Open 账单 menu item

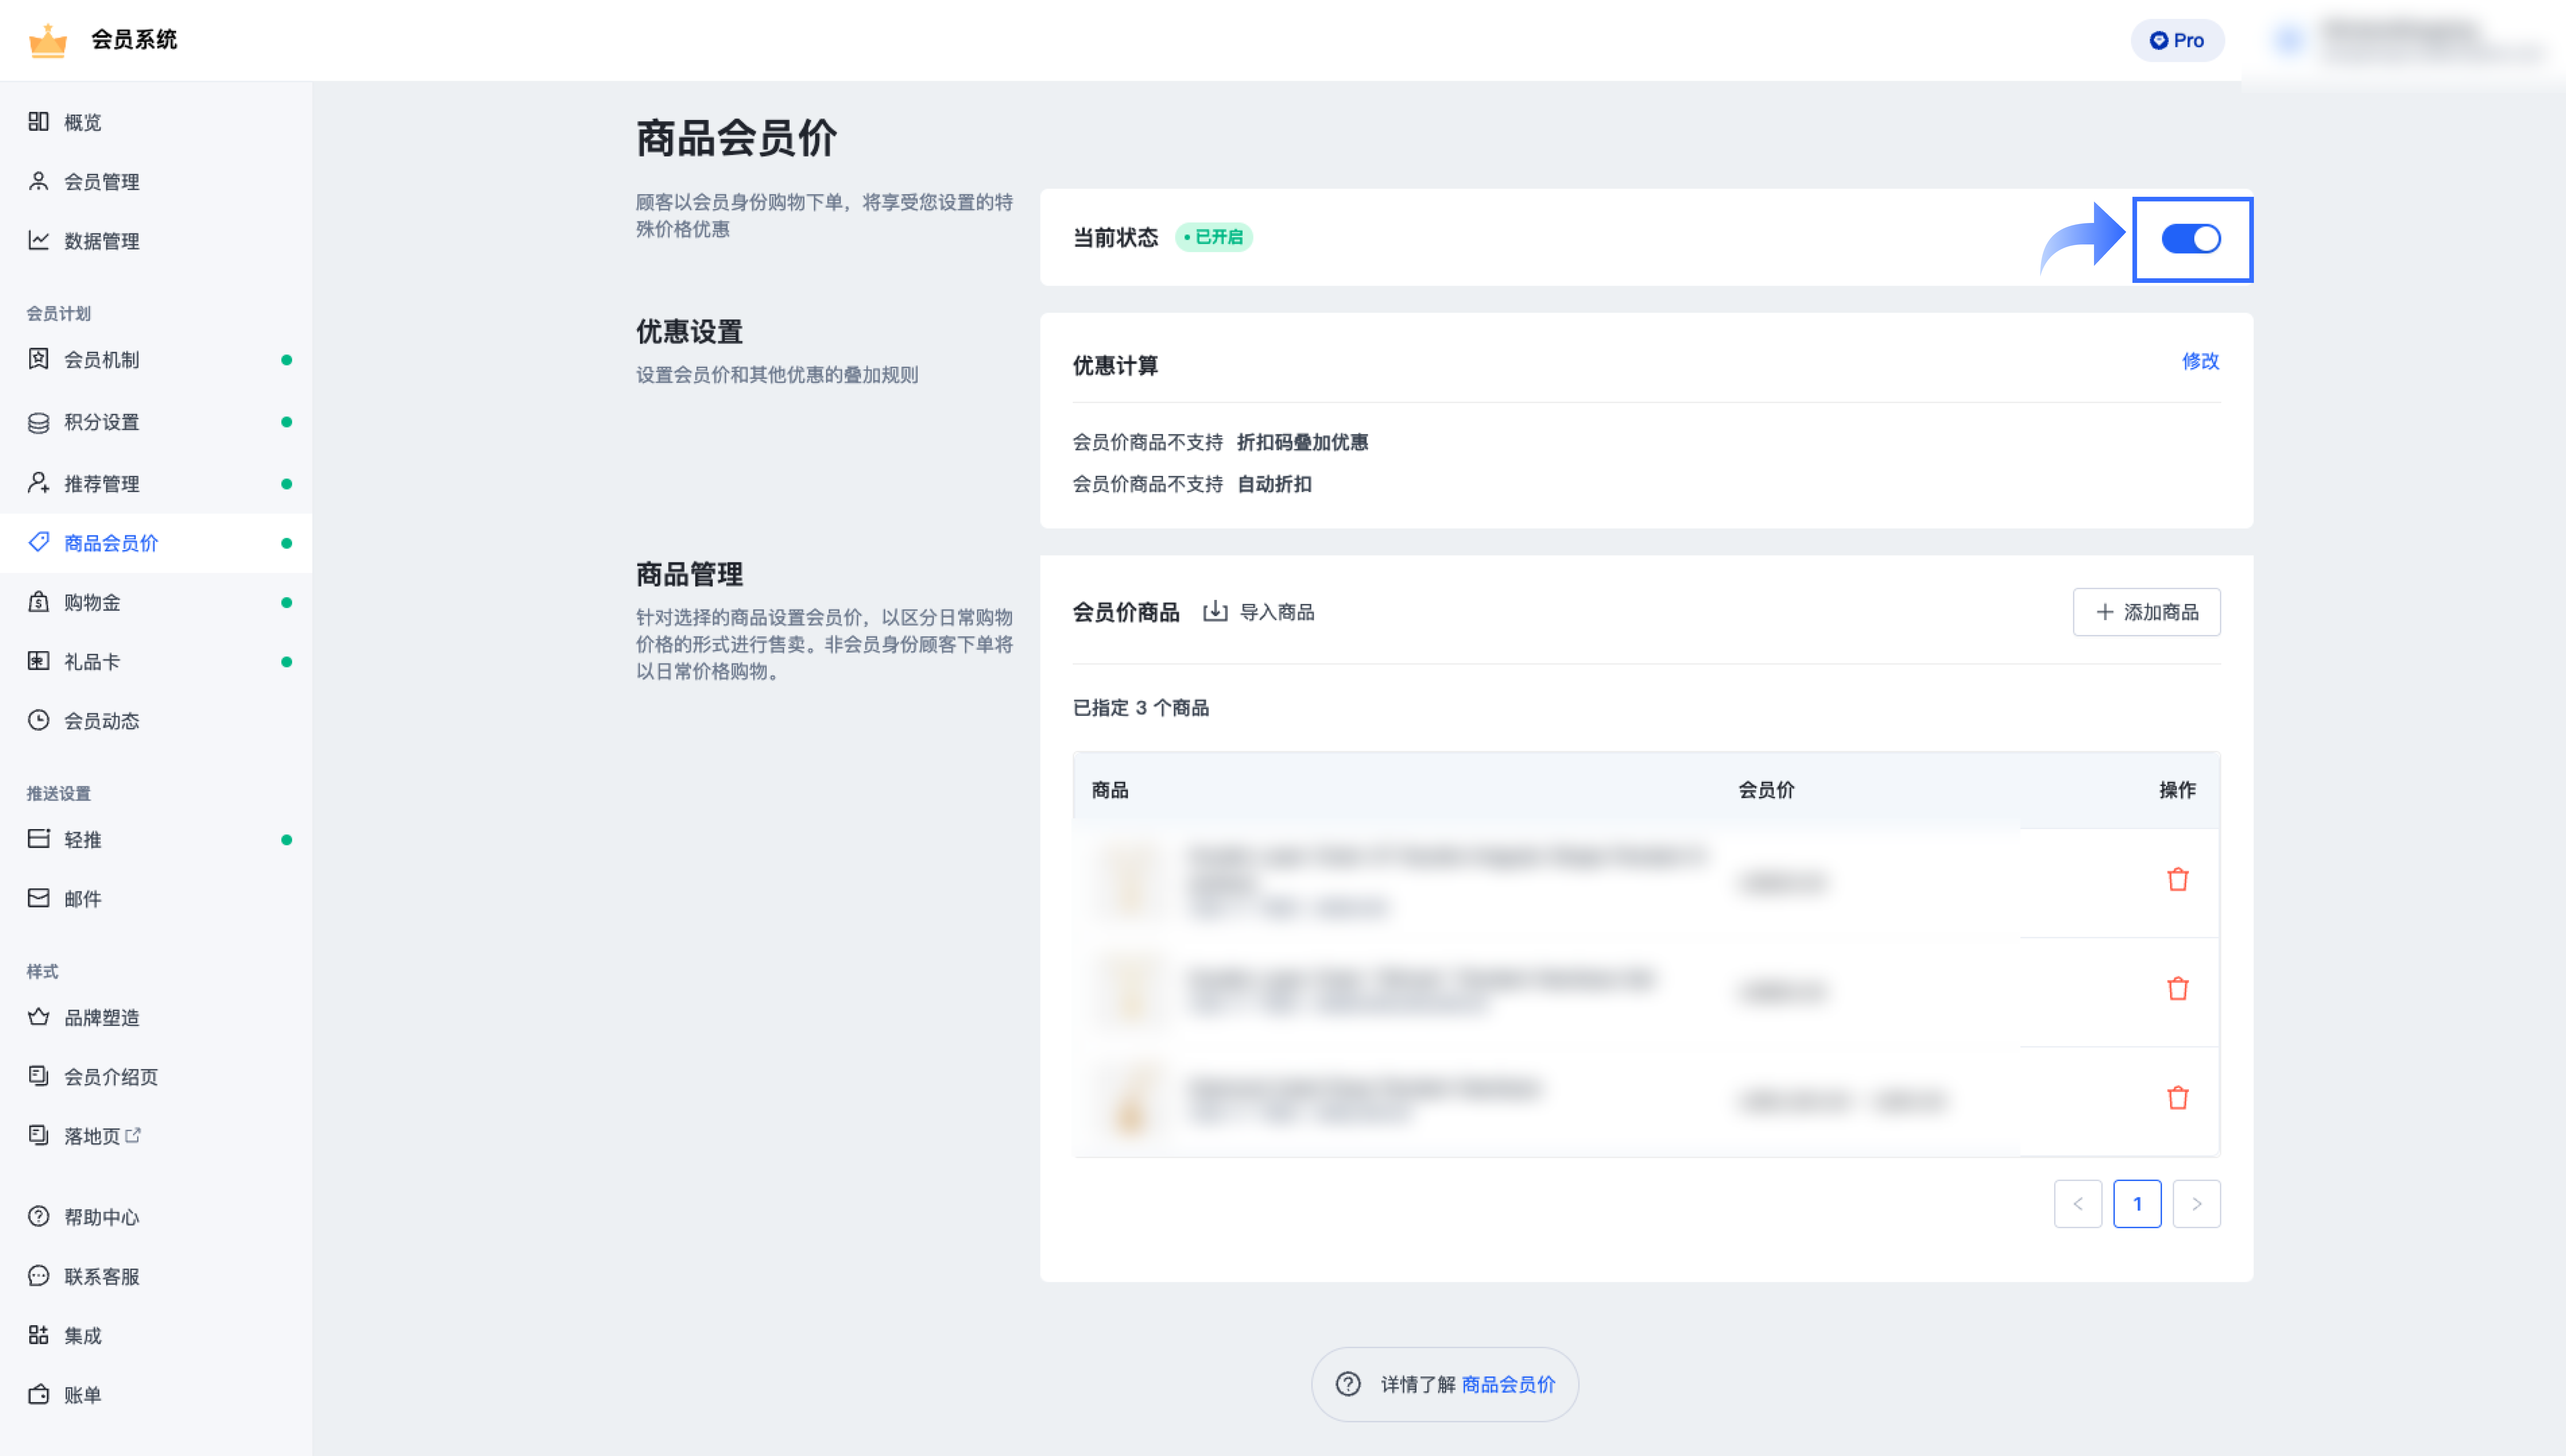156,1395
